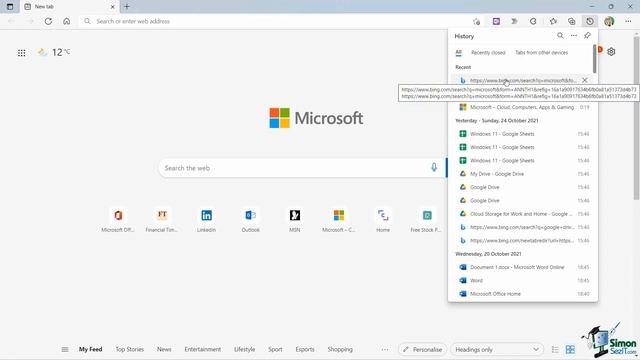
Task: Select the All history tab
Action: click(458, 53)
